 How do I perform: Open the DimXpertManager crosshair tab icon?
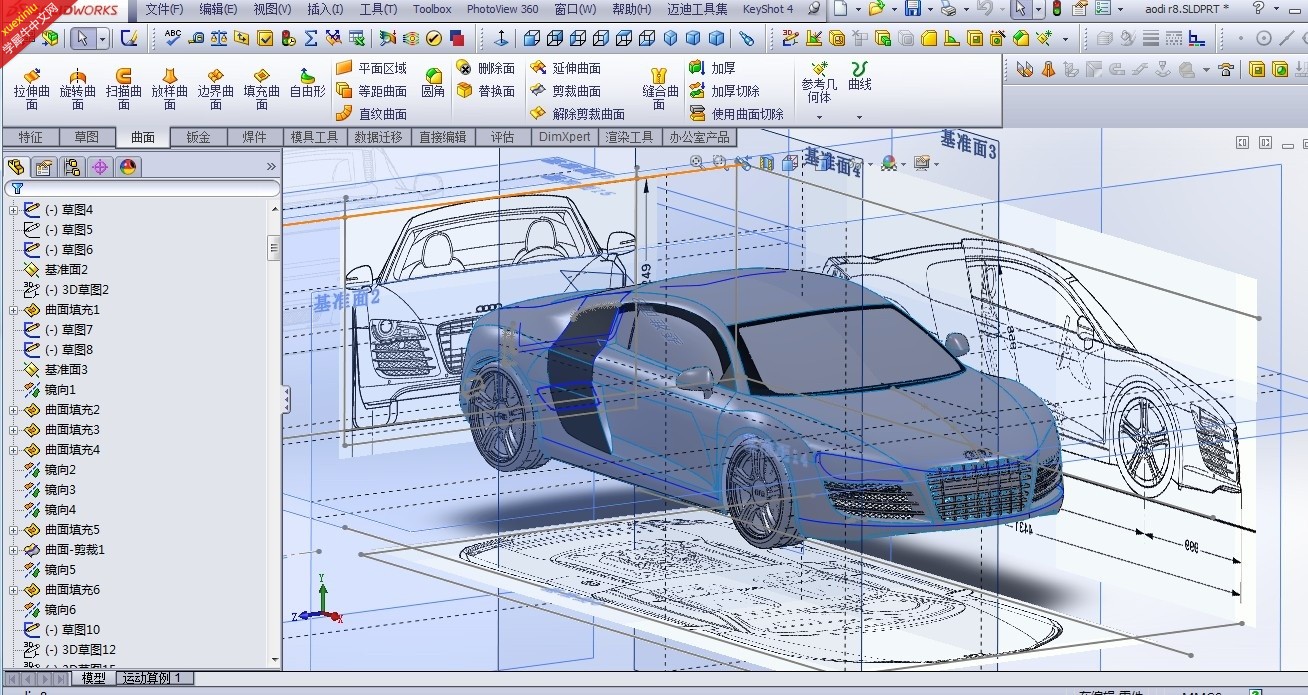pyautogui.click(x=99, y=167)
